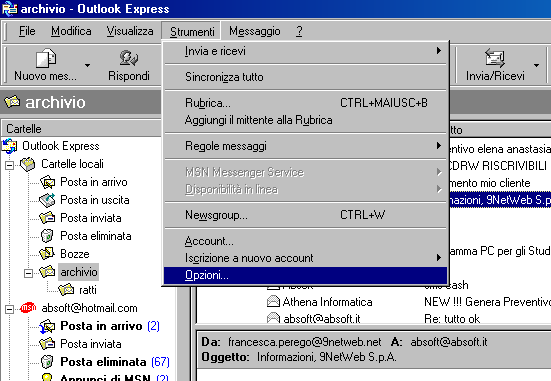Click the Bozze drafts icon
The width and height of the screenshot is (551, 381).
pyautogui.click(x=47, y=254)
